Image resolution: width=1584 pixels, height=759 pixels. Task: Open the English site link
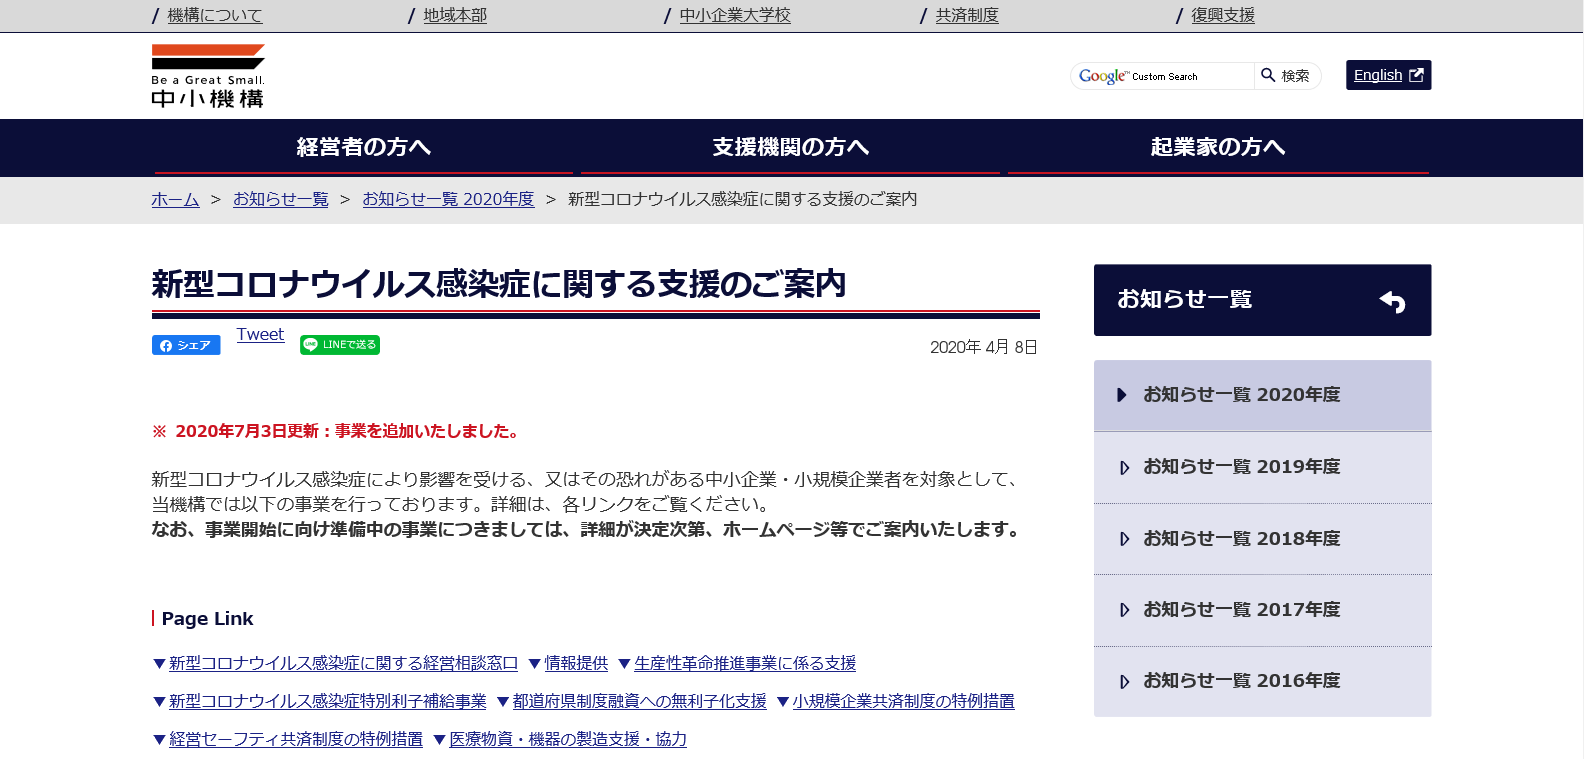(1388, 75)
